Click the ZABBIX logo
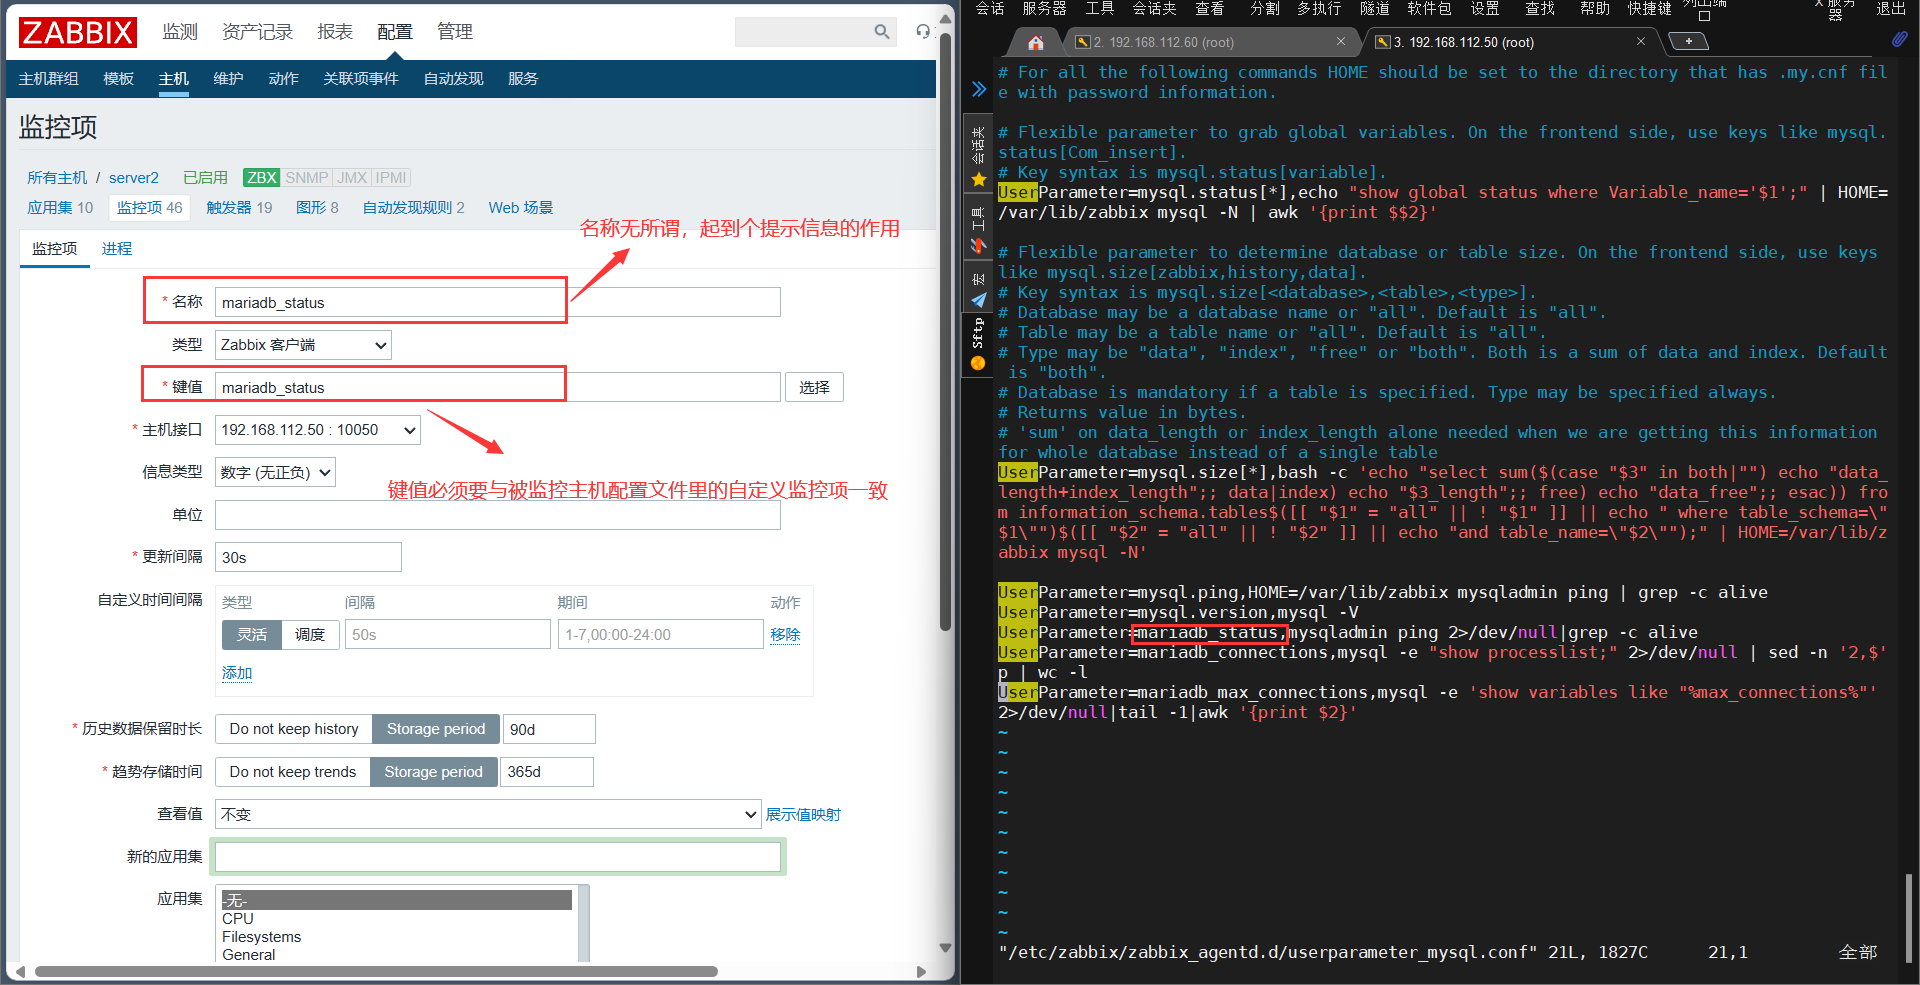1920x985 pixels. click(78, 32)
